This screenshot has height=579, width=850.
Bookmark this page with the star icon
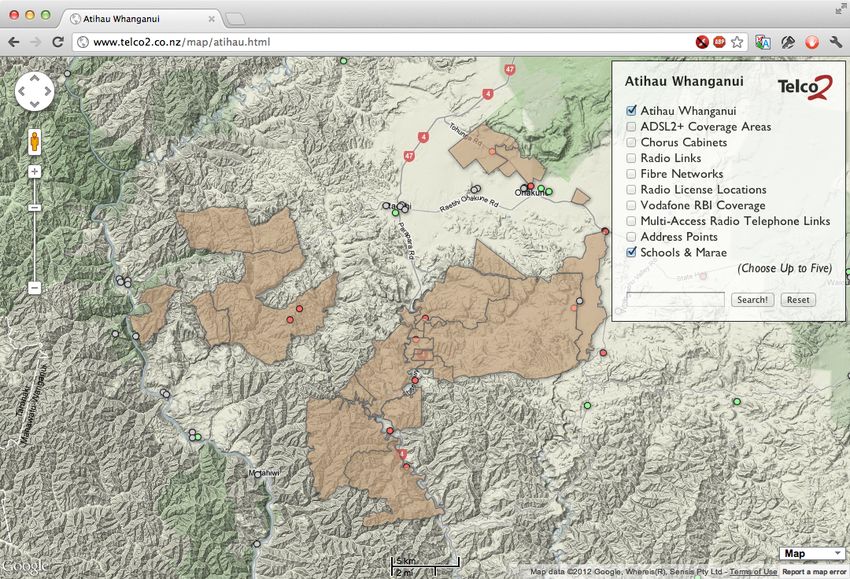click(737, 42)
